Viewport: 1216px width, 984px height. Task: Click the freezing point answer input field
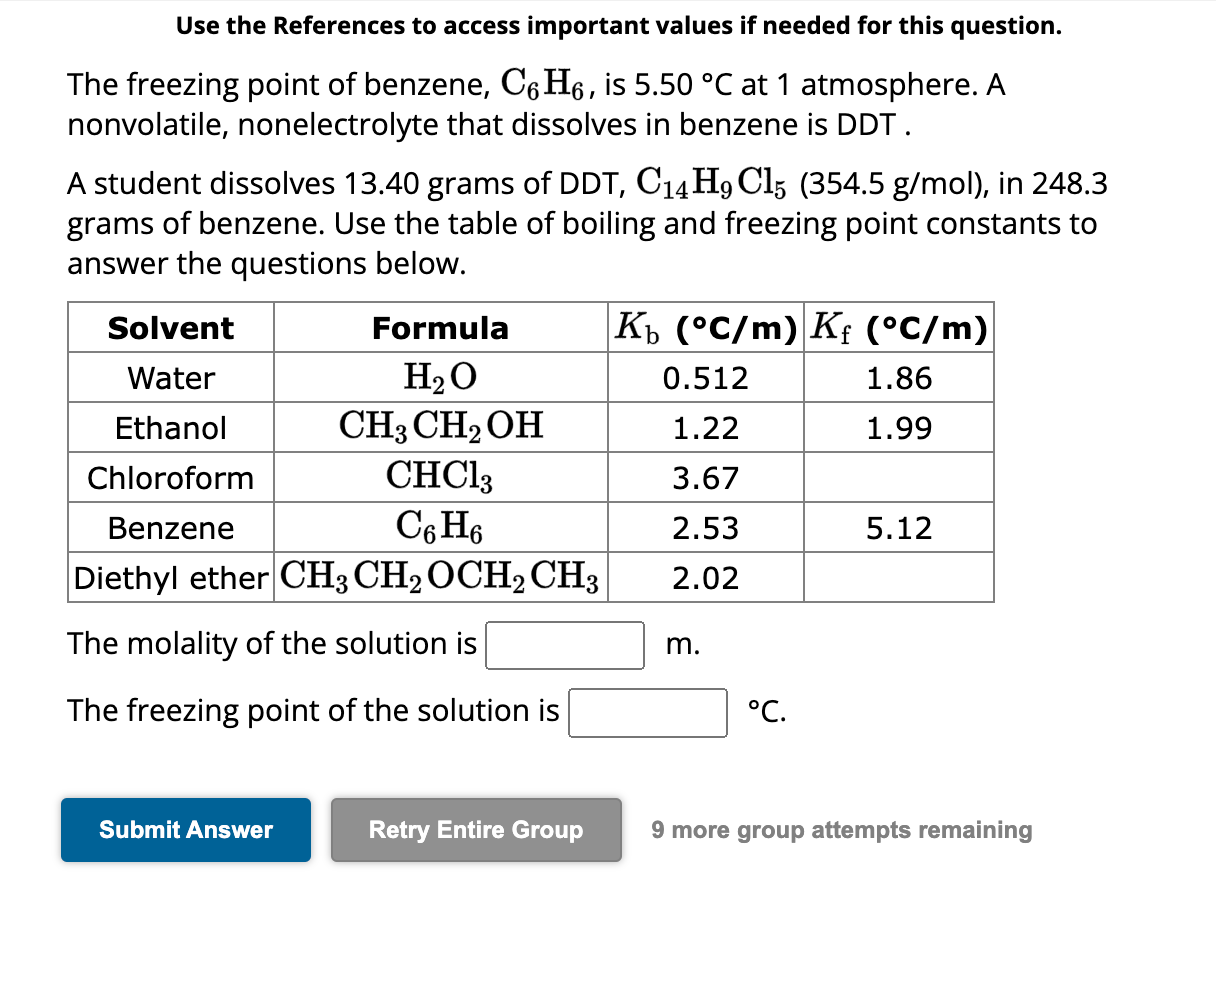click(647, 712)
